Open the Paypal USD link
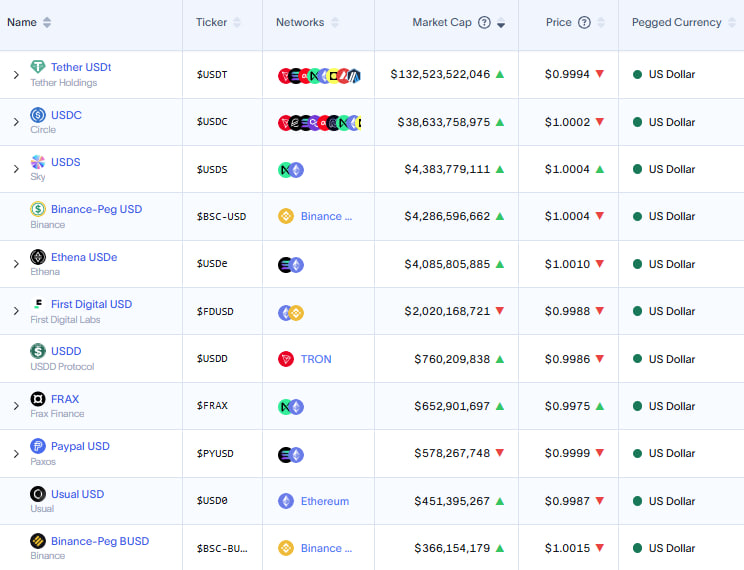Viewport: 744px width, 570px height. tap(80, 446)
